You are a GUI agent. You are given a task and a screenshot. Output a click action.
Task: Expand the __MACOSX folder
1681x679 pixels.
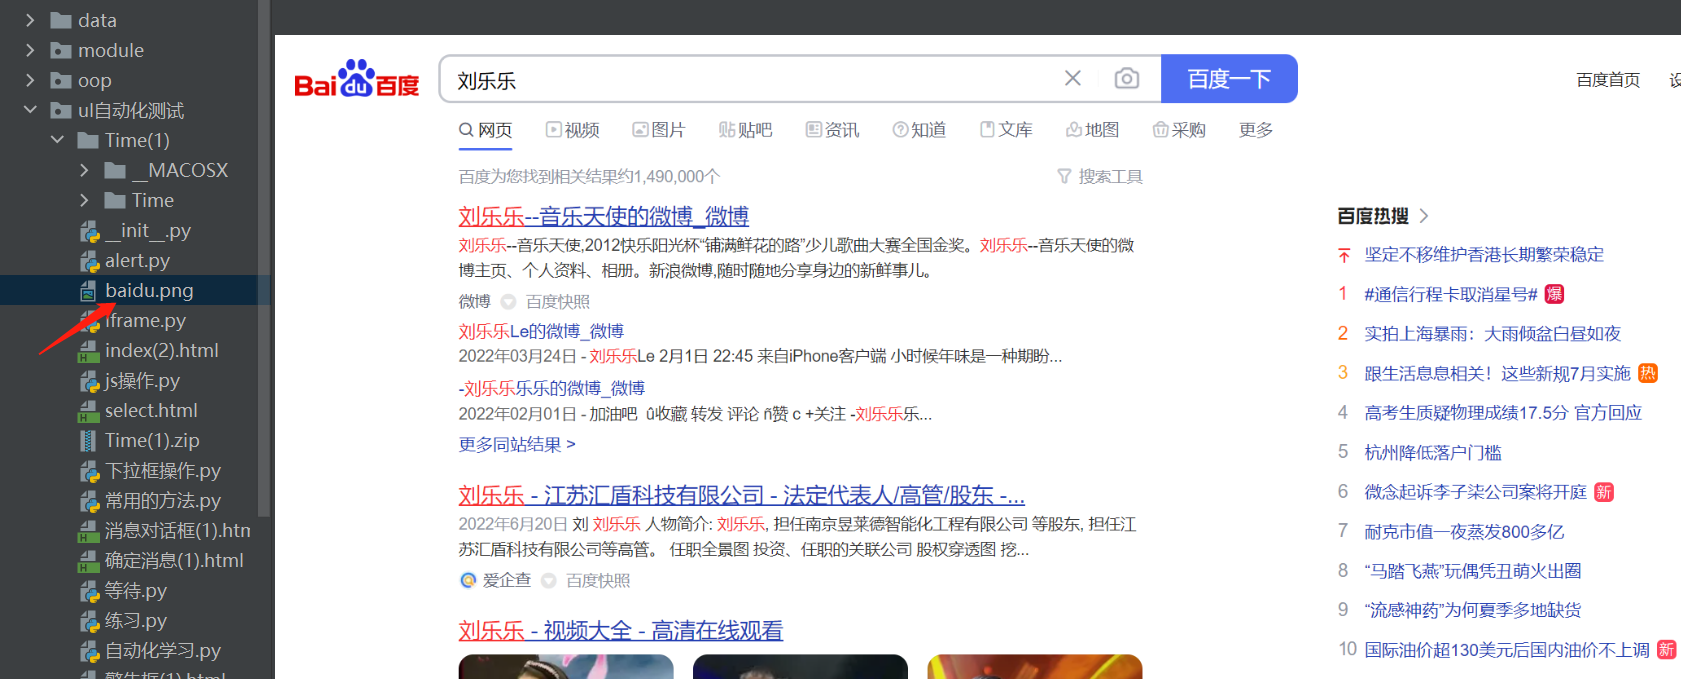[84, 170]
